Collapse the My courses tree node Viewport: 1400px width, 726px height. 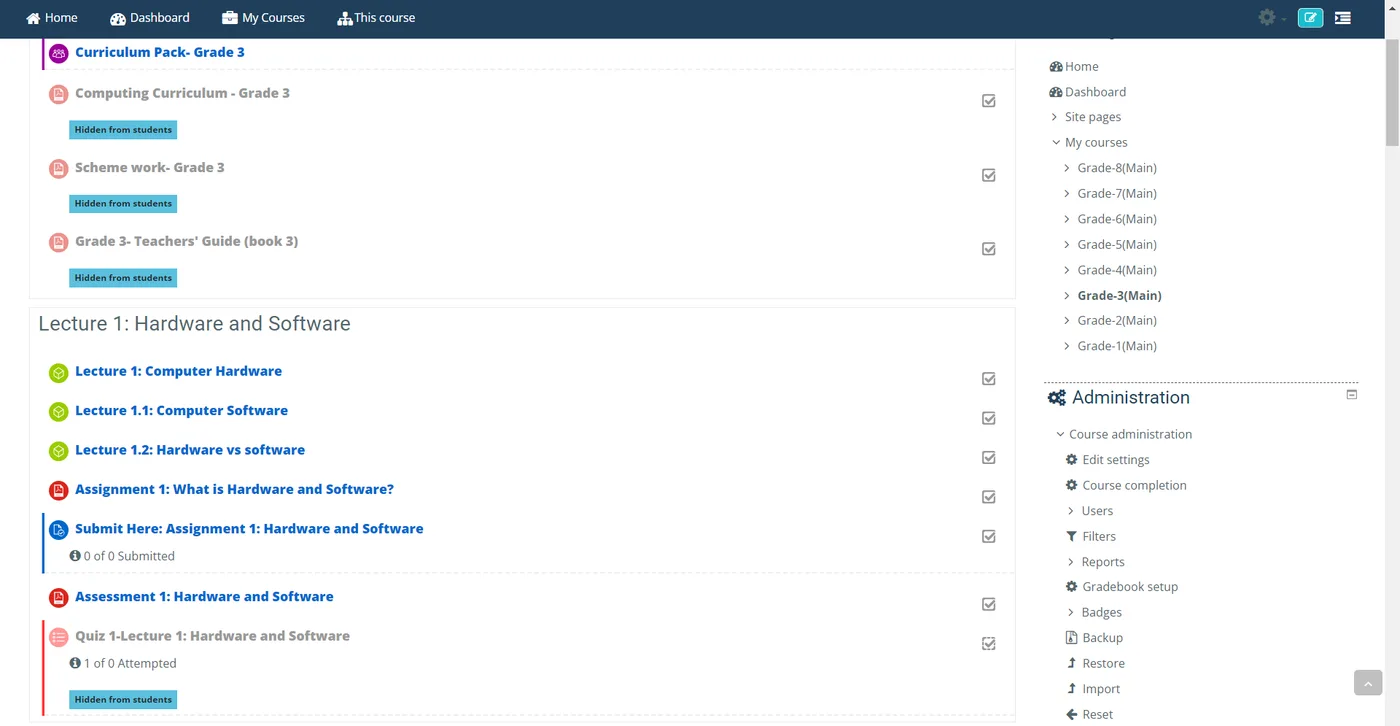coord(1055,143)
